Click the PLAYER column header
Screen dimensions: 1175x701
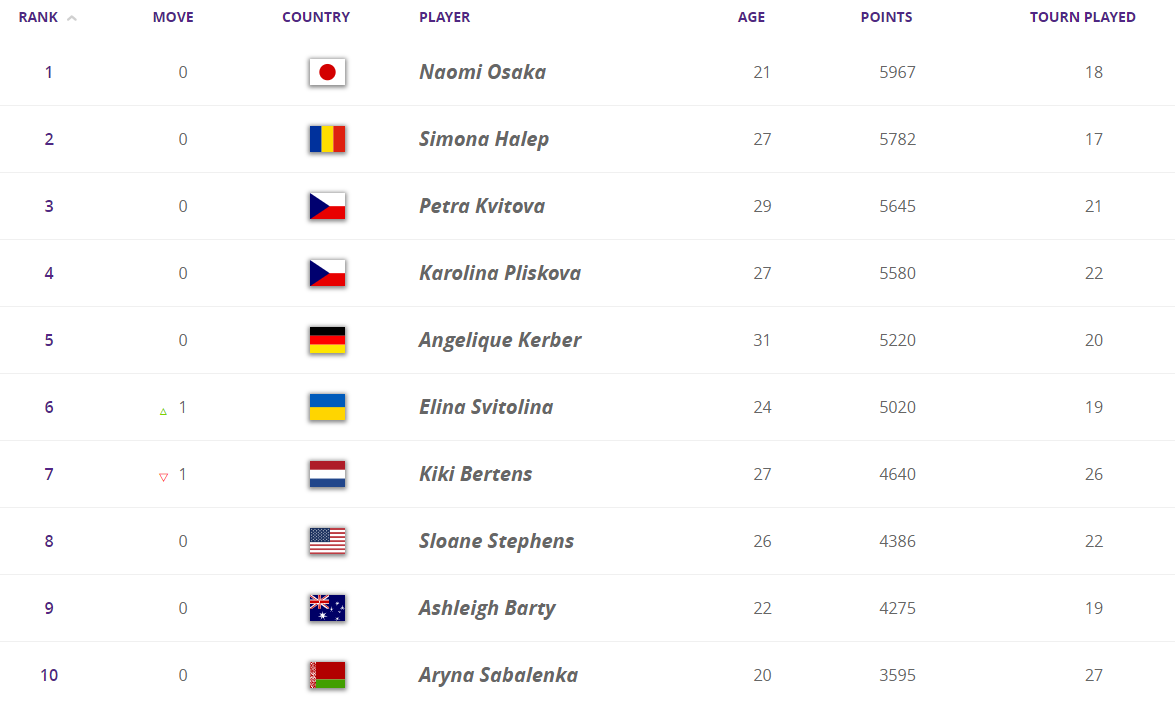point(444,17)
